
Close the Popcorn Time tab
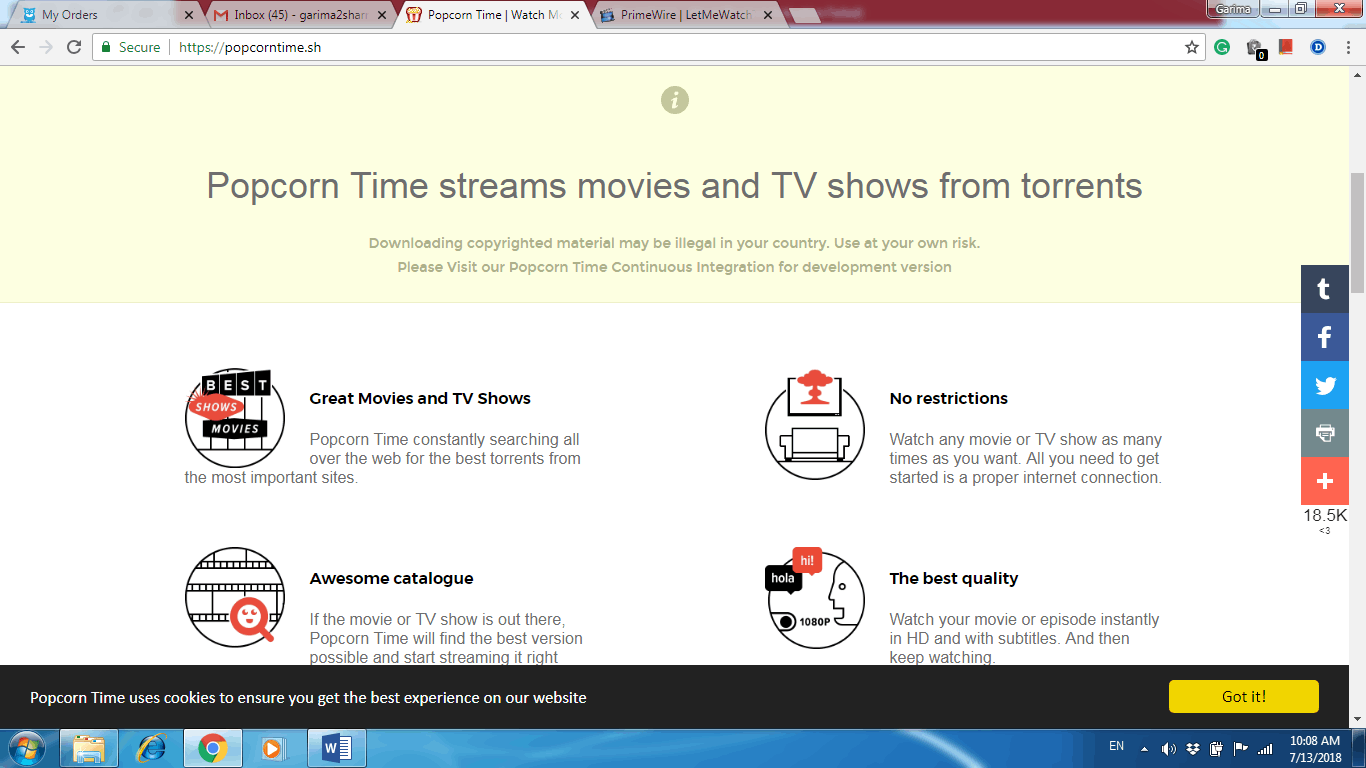coord(575,15)
